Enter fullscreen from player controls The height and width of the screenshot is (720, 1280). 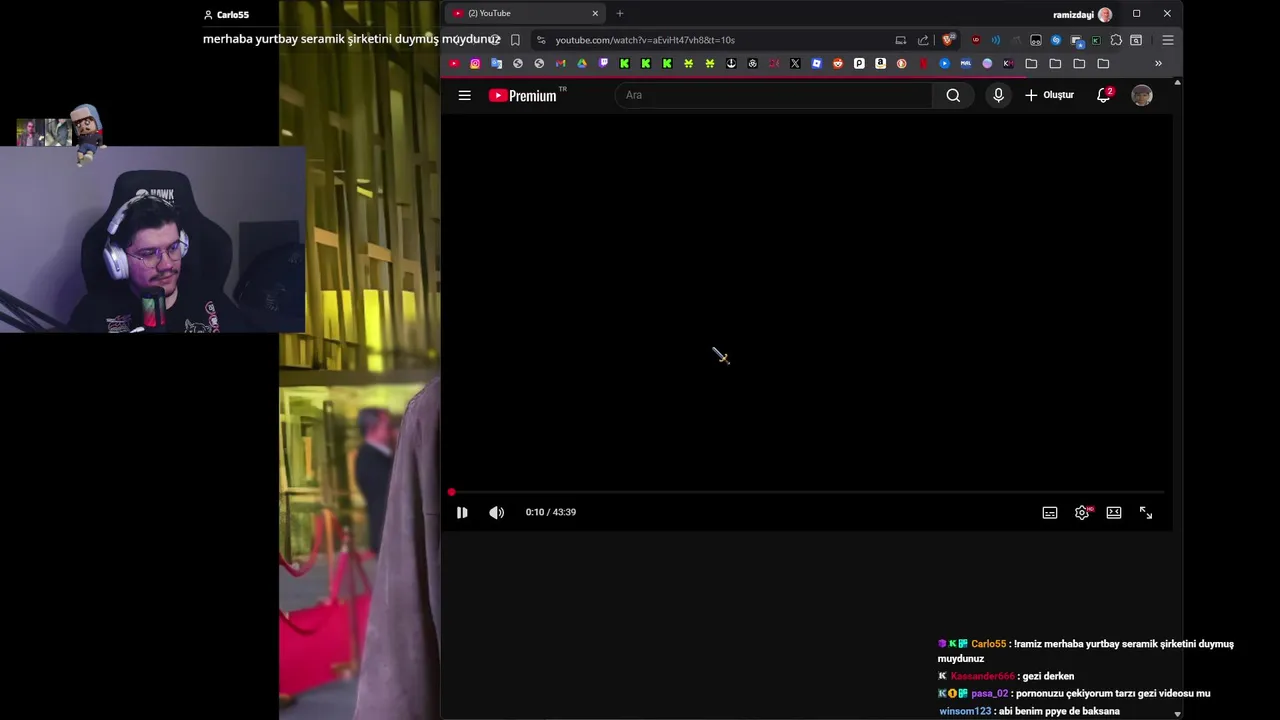point(1146,512)
